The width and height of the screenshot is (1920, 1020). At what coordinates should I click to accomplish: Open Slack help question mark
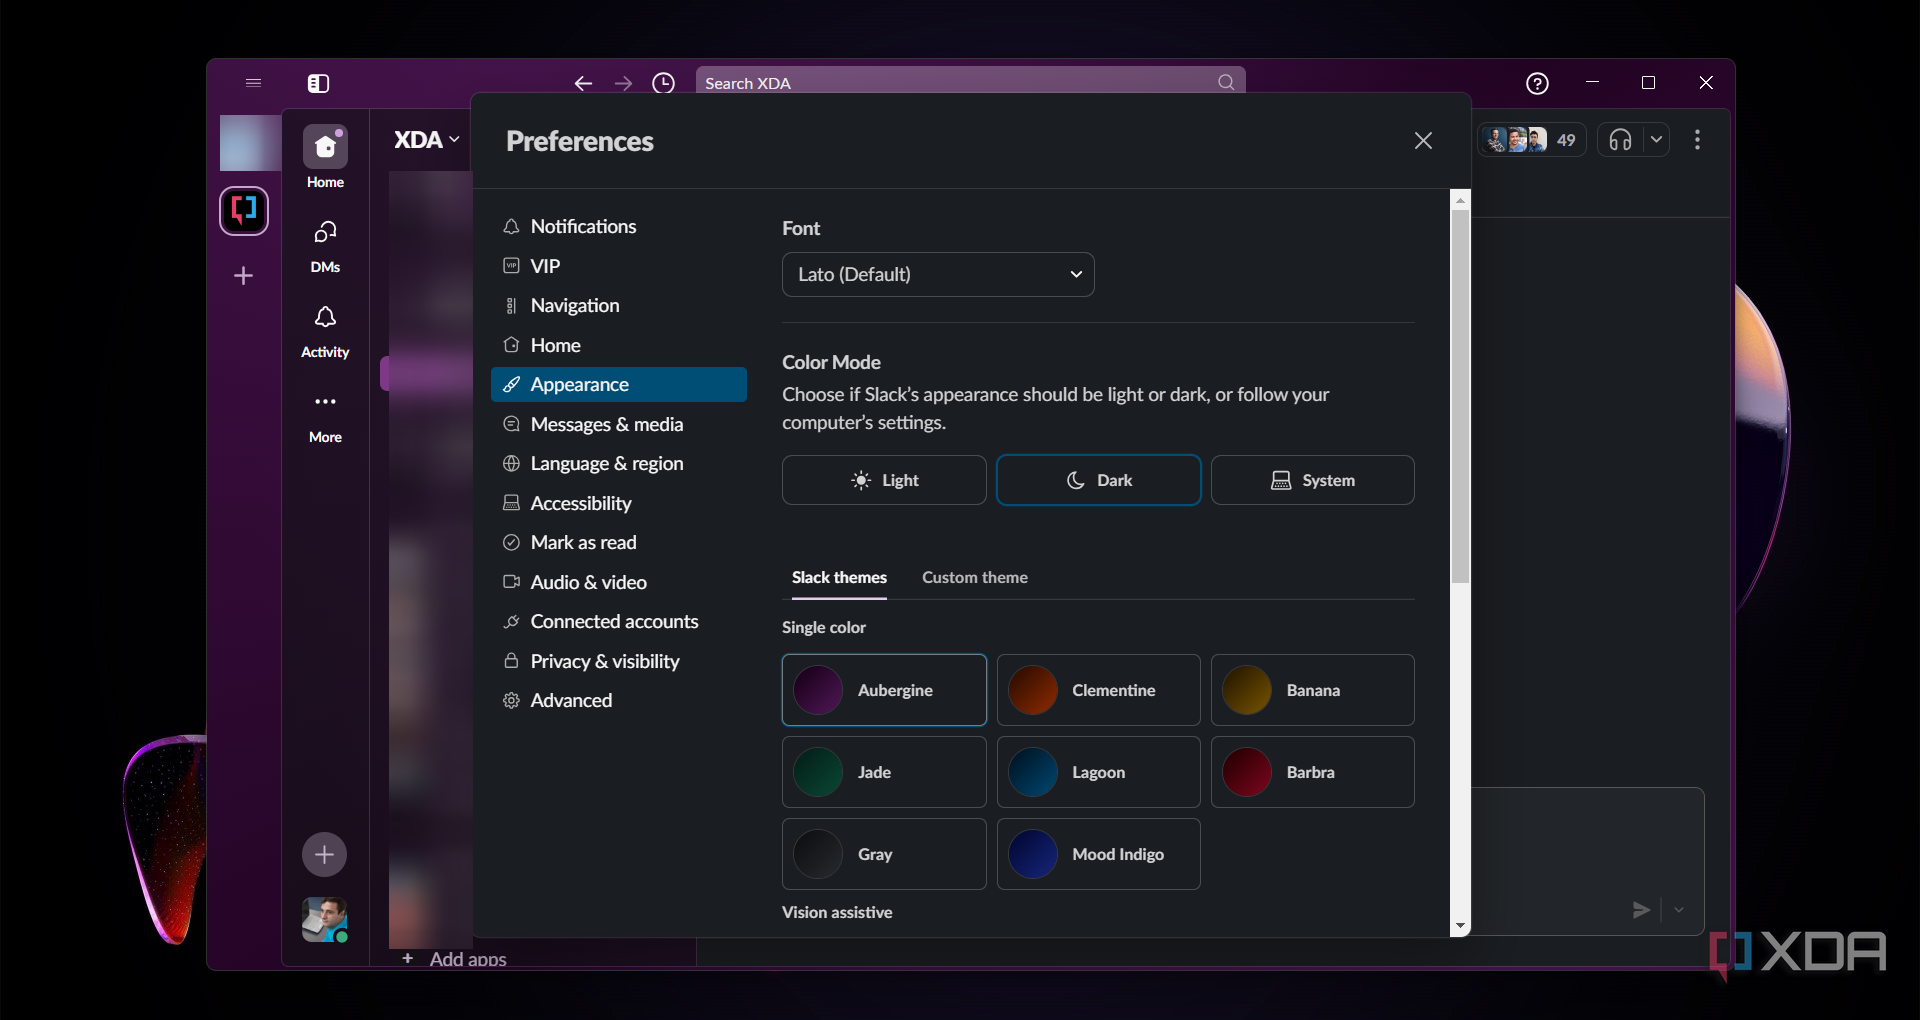pyautogui.click(x=1537, y=83)
